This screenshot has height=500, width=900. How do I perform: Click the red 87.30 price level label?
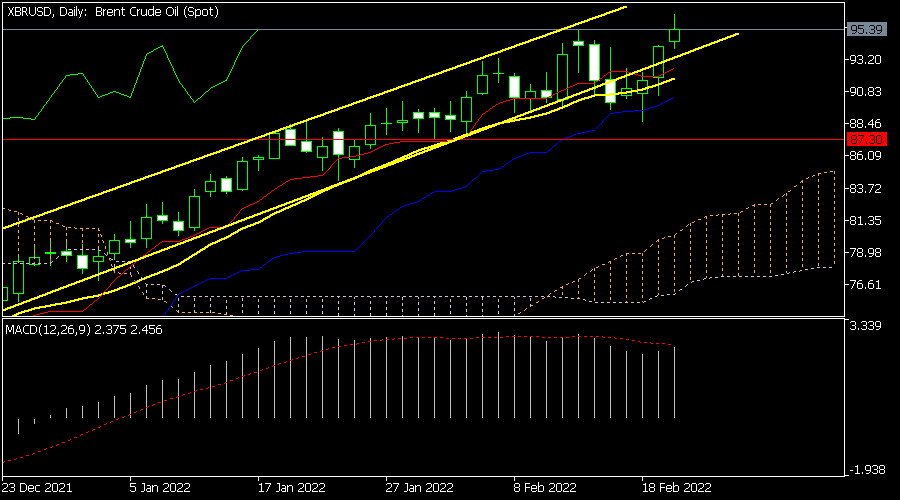coord(867,139)
